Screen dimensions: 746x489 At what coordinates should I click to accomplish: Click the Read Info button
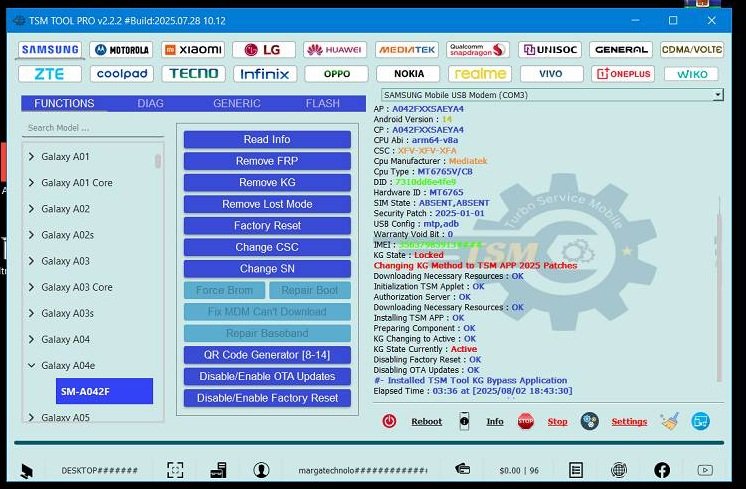(267, 139)
